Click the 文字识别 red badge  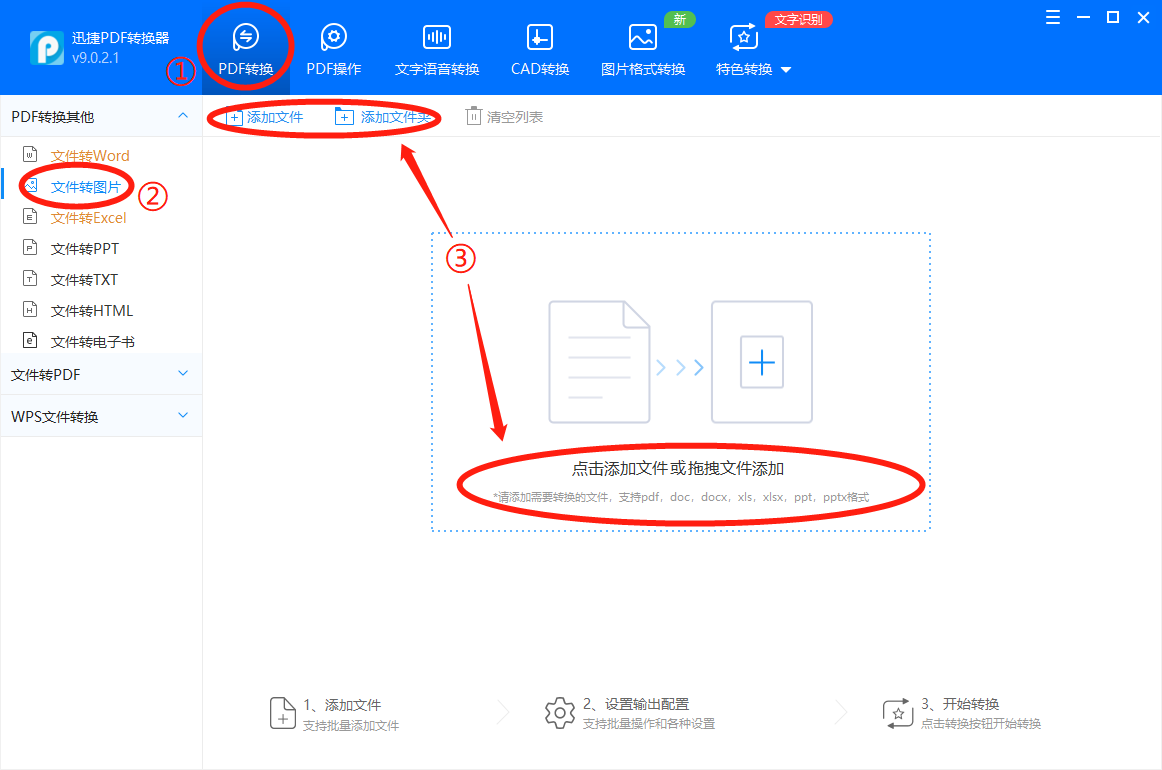798,19
